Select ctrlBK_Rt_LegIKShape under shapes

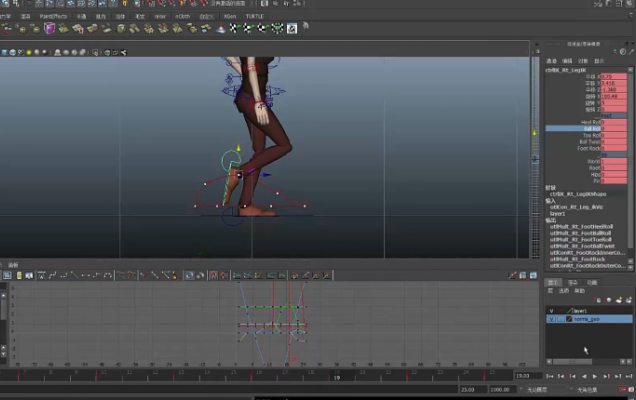pyautogui.click(x=579, y=193)
